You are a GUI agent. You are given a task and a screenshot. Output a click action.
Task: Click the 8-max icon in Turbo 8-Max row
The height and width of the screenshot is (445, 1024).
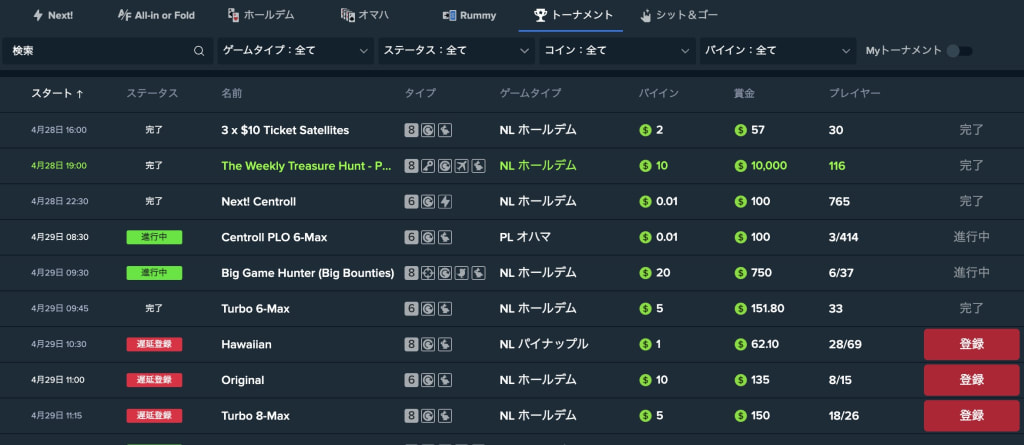411,416
